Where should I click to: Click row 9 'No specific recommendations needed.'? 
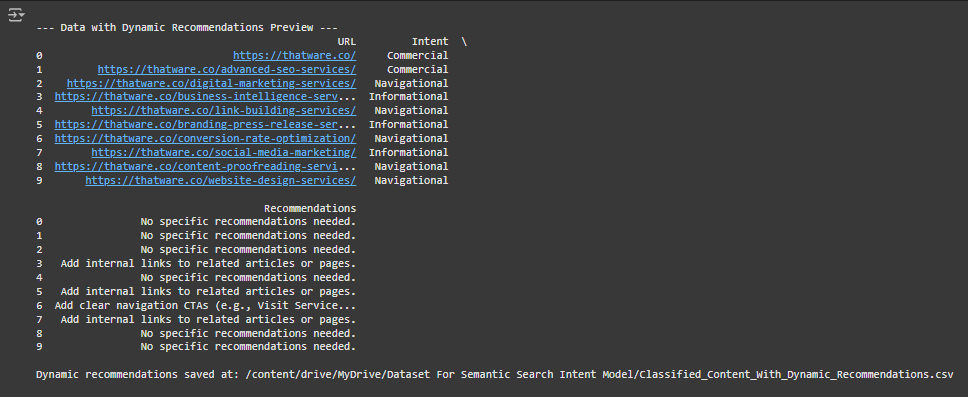click(x=248, y=347)
